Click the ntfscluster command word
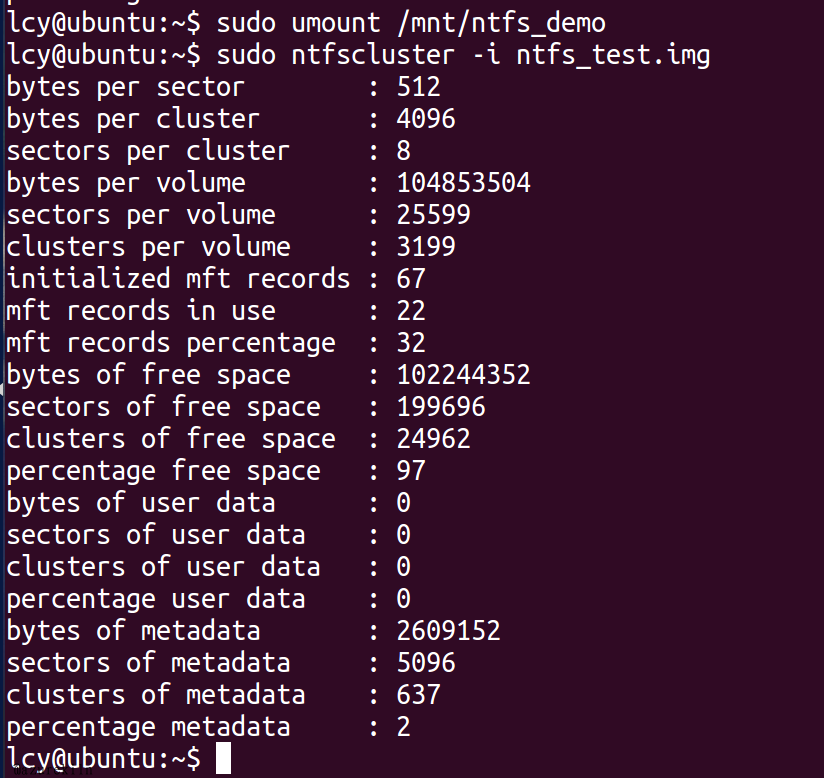Screen dimensions: 824x778 pos(373,56)
